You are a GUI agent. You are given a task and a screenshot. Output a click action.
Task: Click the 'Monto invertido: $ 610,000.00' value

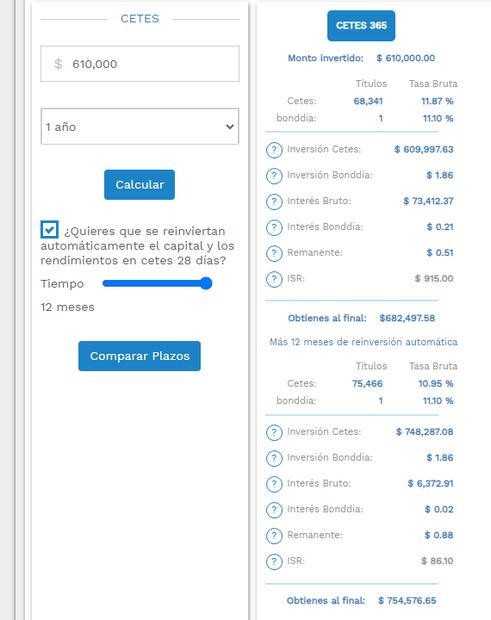click(406, 58)
